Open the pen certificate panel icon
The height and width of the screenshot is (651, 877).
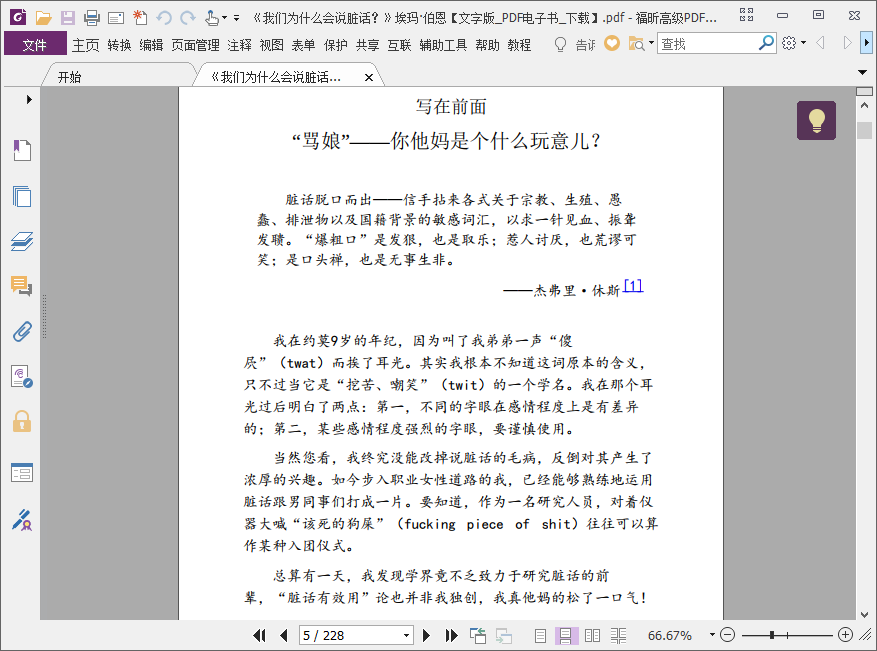22,520
